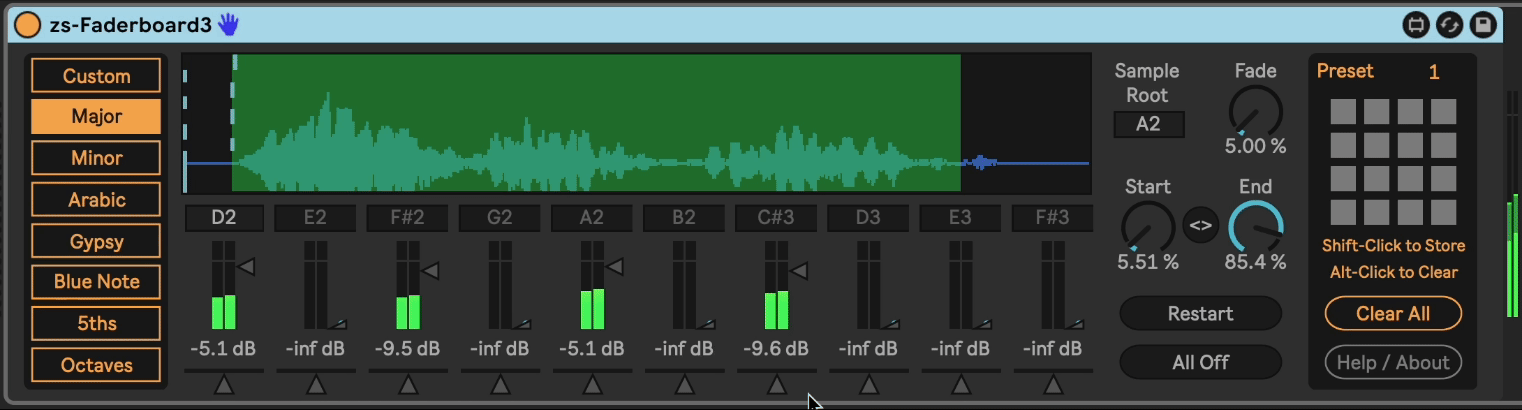Viewport: 1522px width, 410px height.
Task: Click the triangle button below D3 fader
Action: tap(868, 384)
